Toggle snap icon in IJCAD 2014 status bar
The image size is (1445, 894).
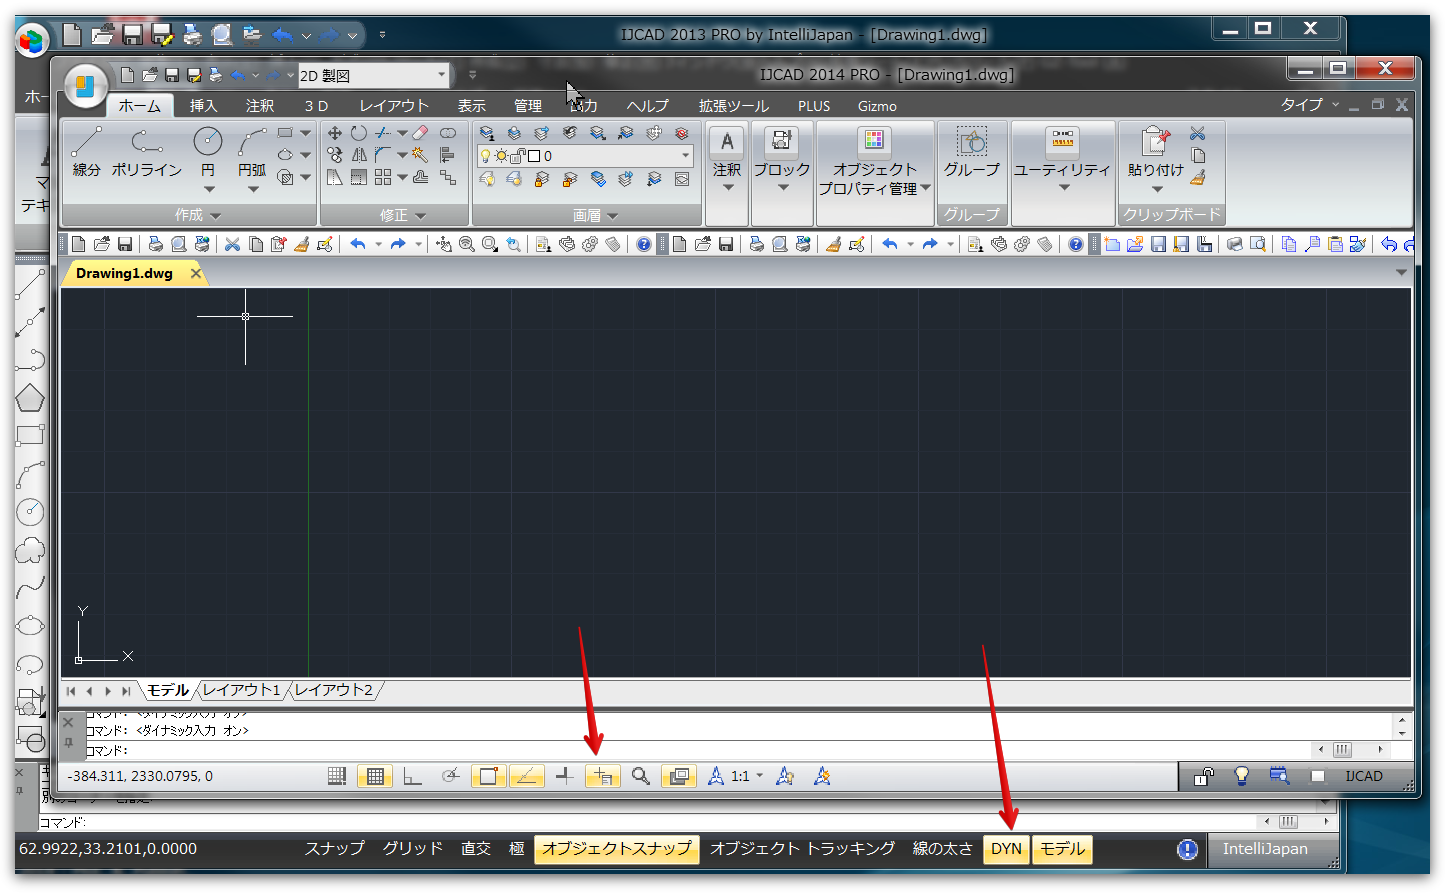coord(337,776)
